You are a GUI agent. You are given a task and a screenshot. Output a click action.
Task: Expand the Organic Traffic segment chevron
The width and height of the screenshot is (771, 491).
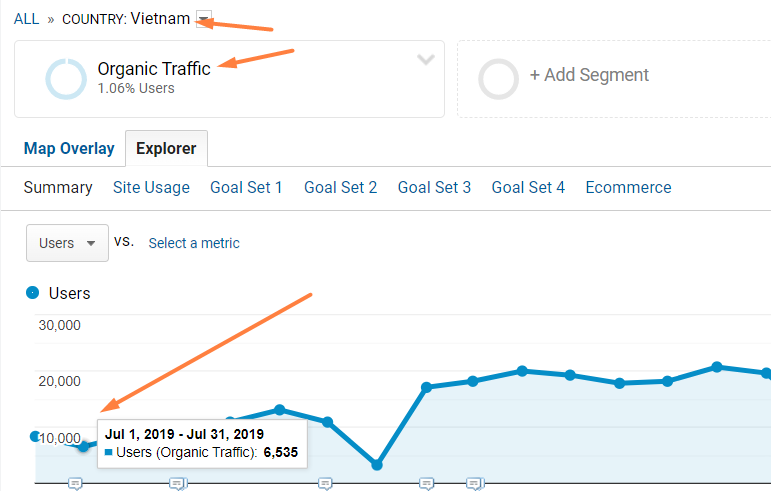pyautogui.click(x=425, y=60)
